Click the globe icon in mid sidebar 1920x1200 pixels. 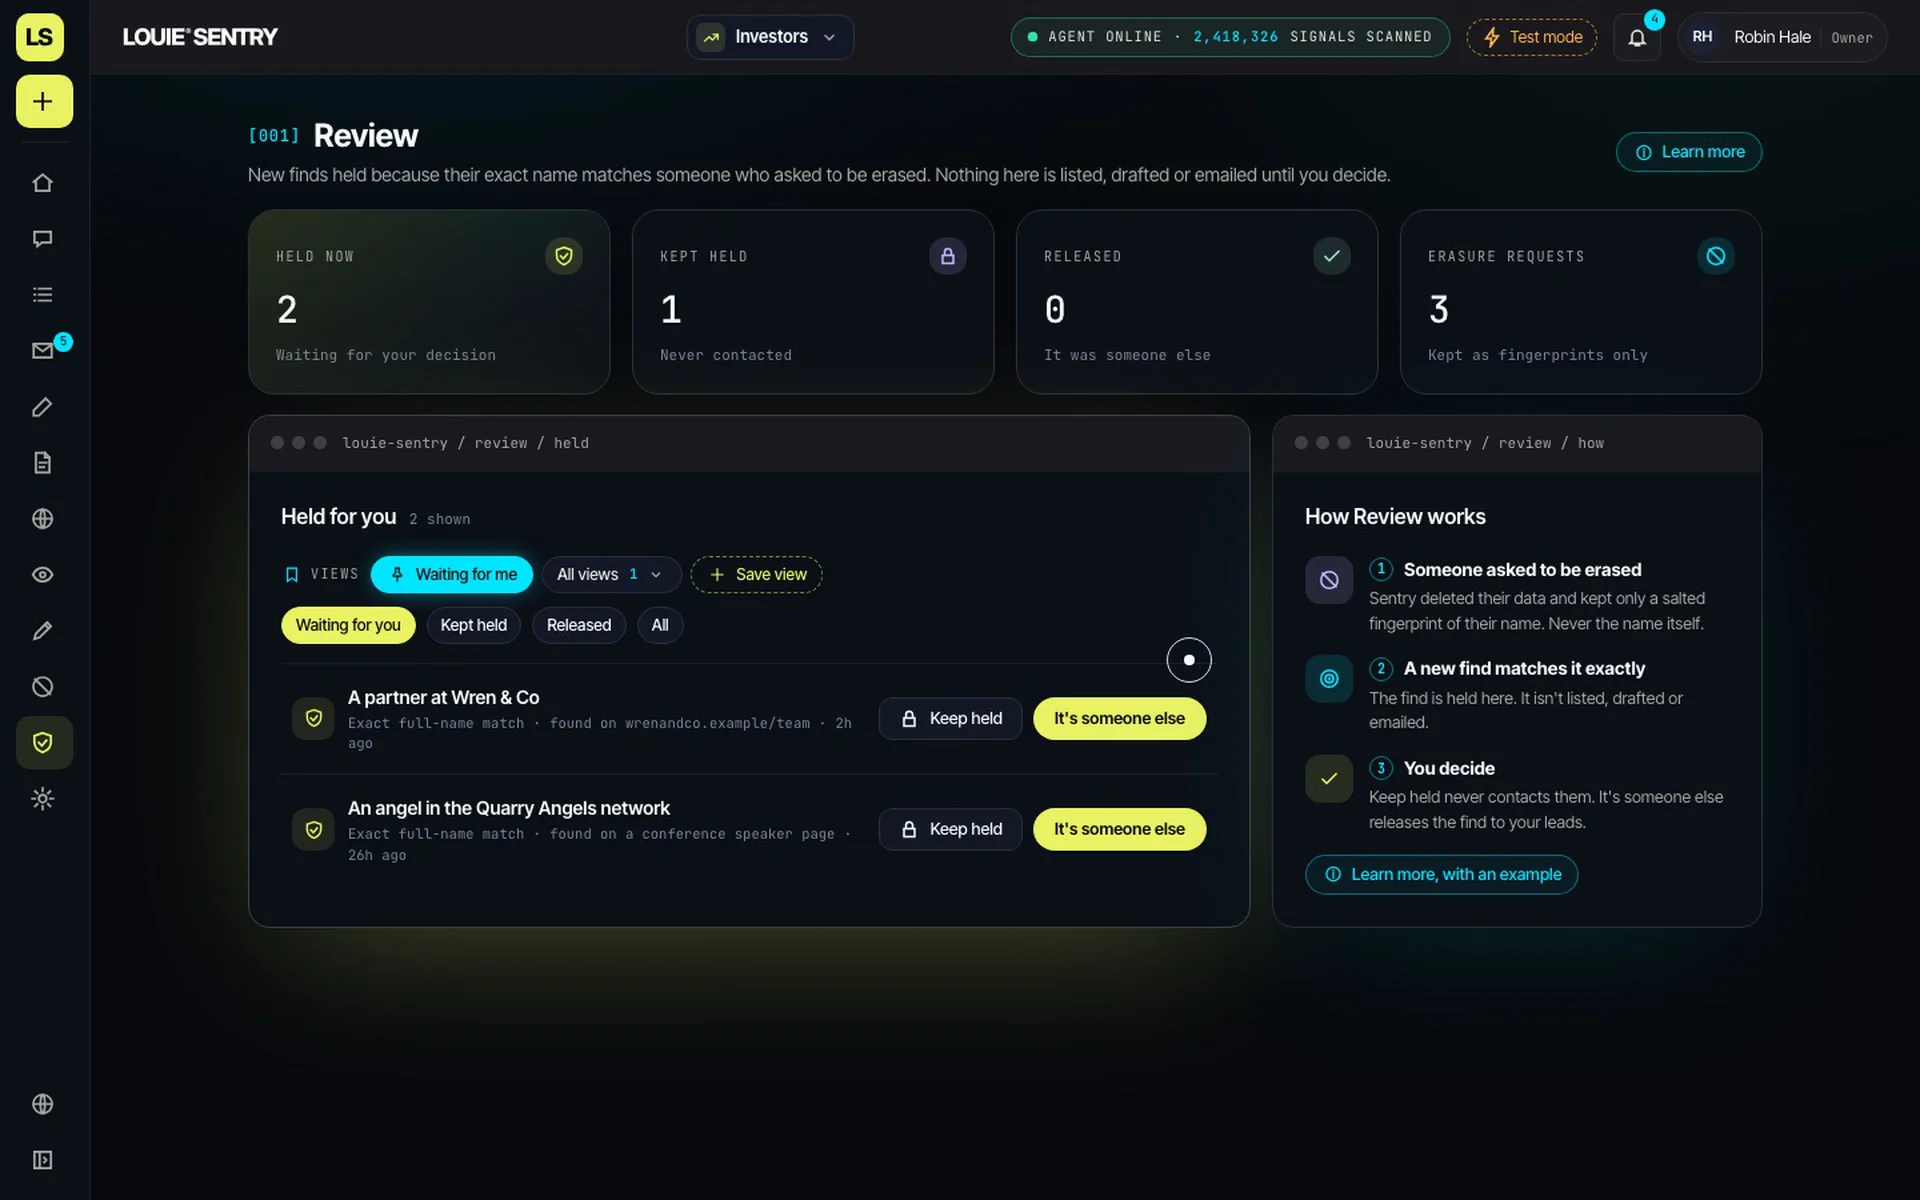[x=42, y=519]
